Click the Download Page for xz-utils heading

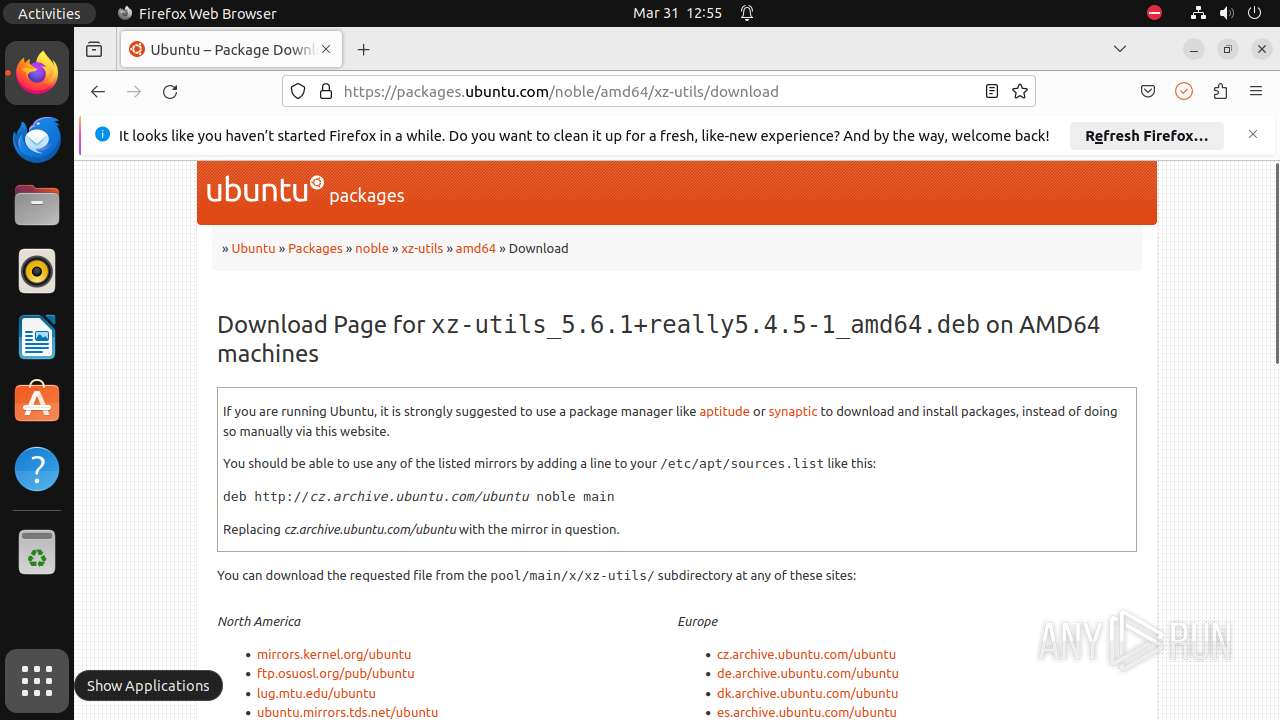tap(658, 339)
